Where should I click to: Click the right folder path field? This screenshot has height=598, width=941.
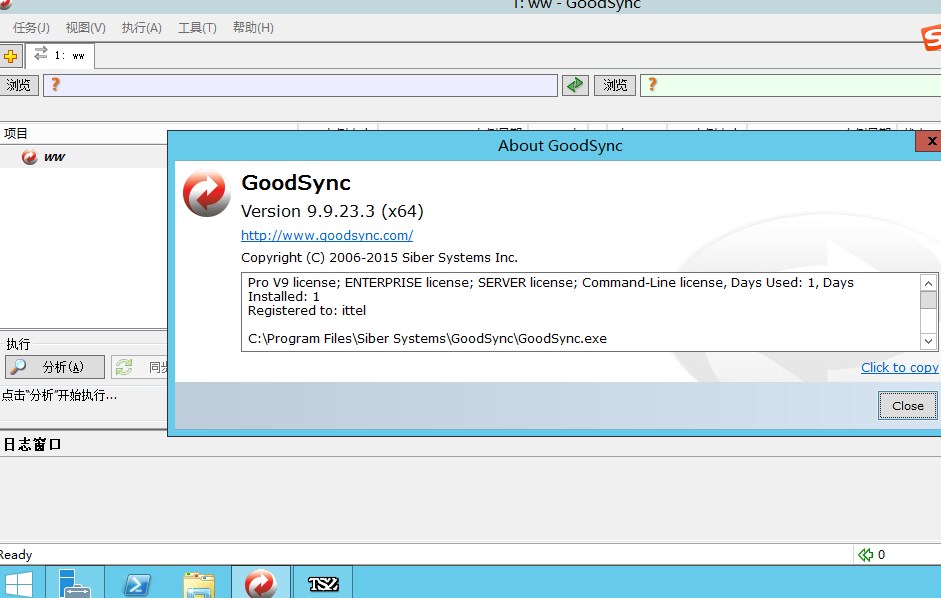tap(790, 85)
